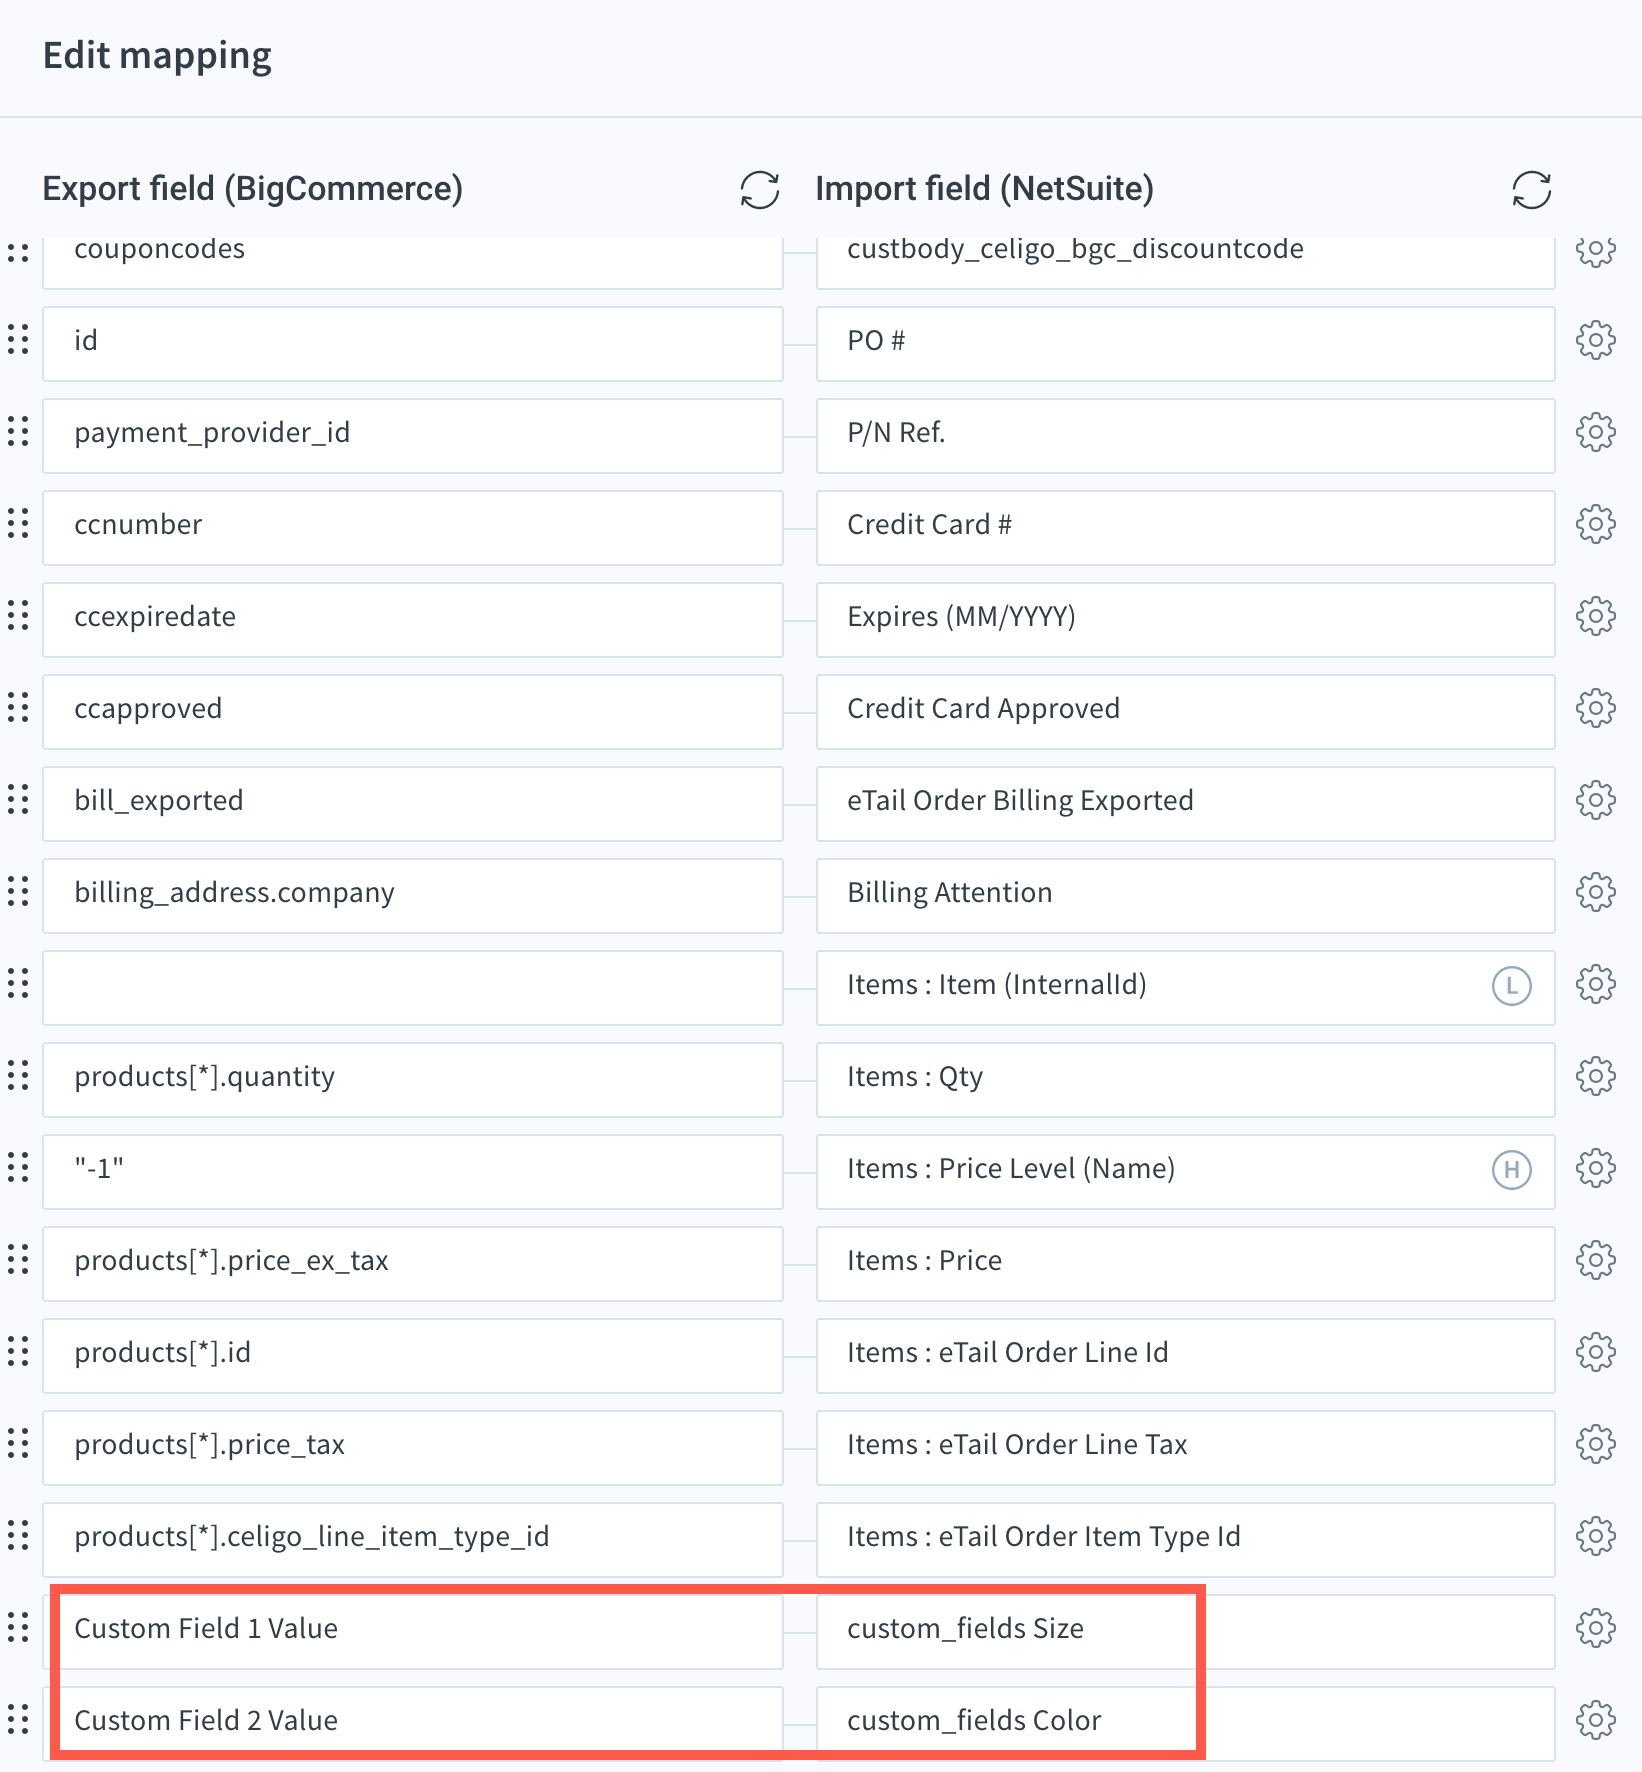The width and height of the screenshot is (1642, 1772).
Task: Open settings gear for Credit Card # mapping
Action: click(x=1595, y=525)
